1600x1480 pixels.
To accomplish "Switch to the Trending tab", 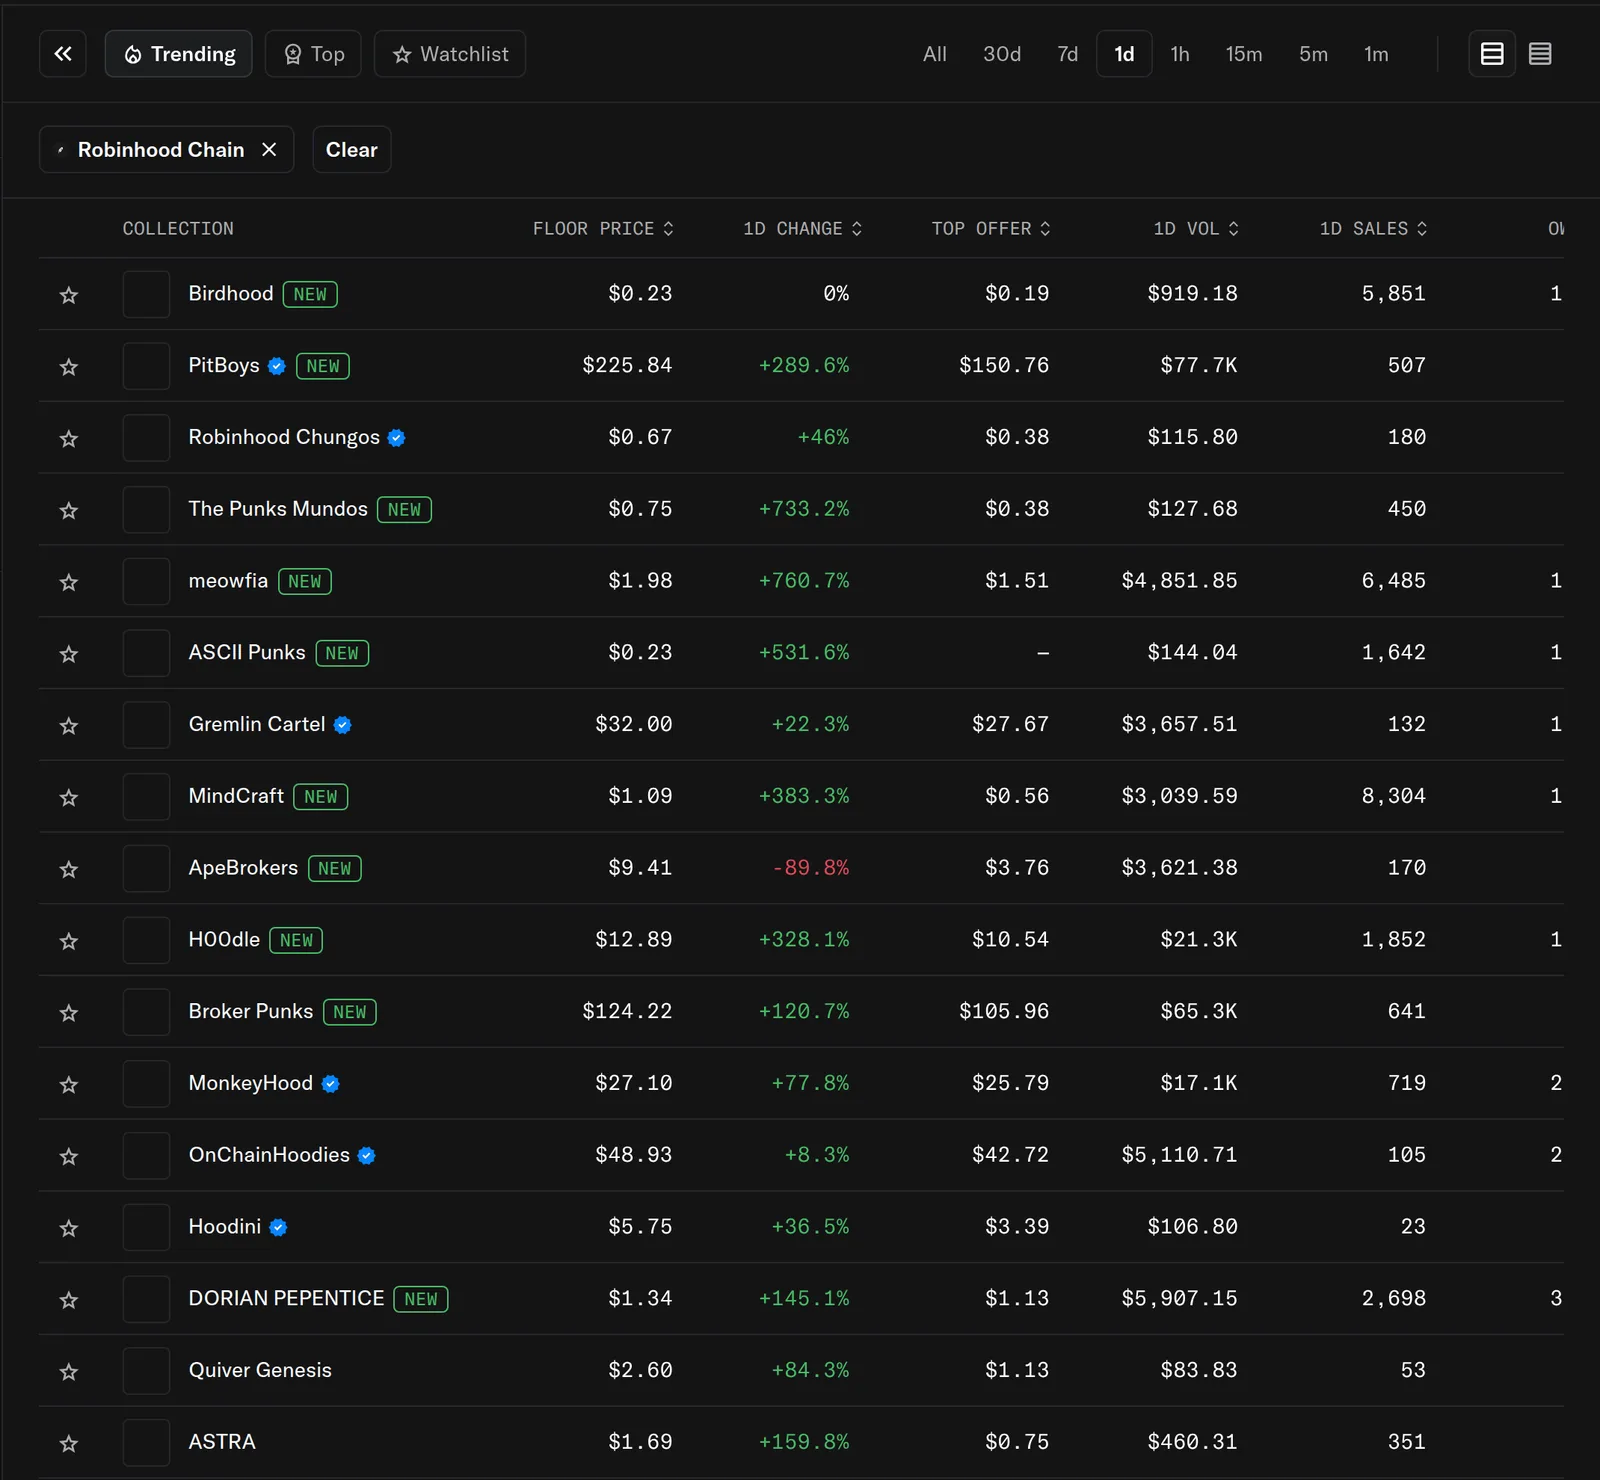I will tap(179, 54).
